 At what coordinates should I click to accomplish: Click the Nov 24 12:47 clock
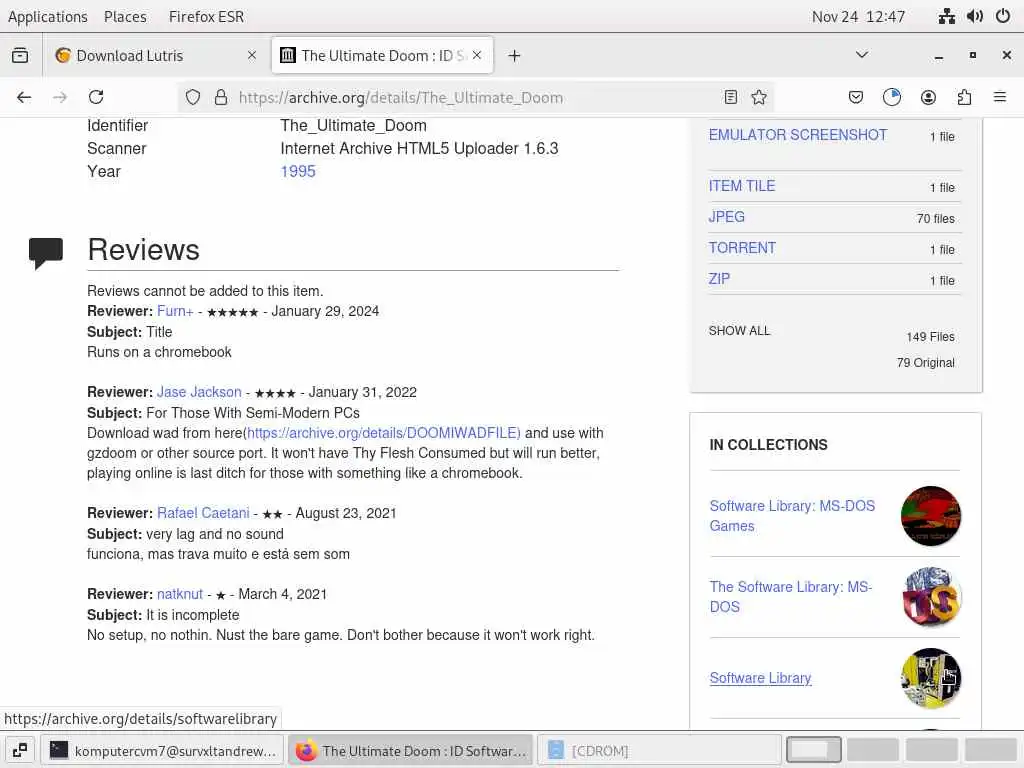click(858, 16)
